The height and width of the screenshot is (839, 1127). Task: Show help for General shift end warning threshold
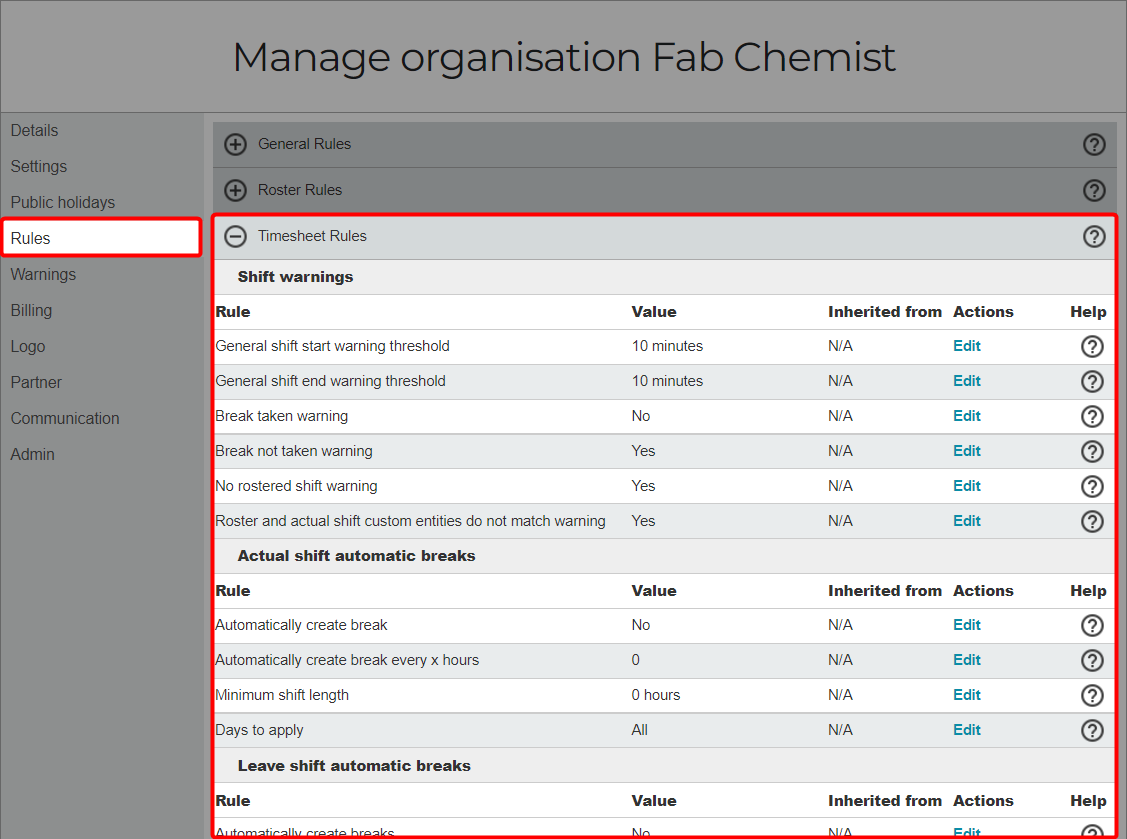1092,381
